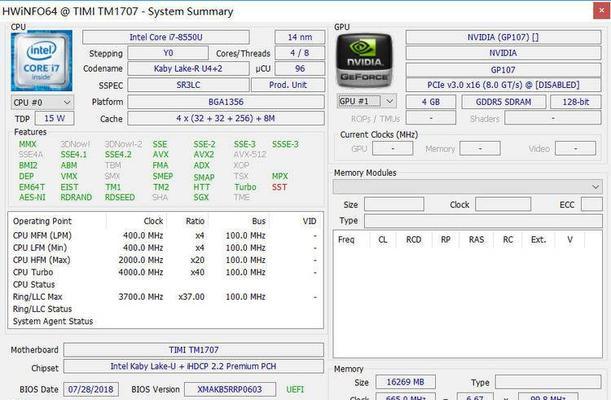Select the Stepping value Y0
The width and height of the screenshot is (611, 400).
pyautogui.click(x=168, y=53)
